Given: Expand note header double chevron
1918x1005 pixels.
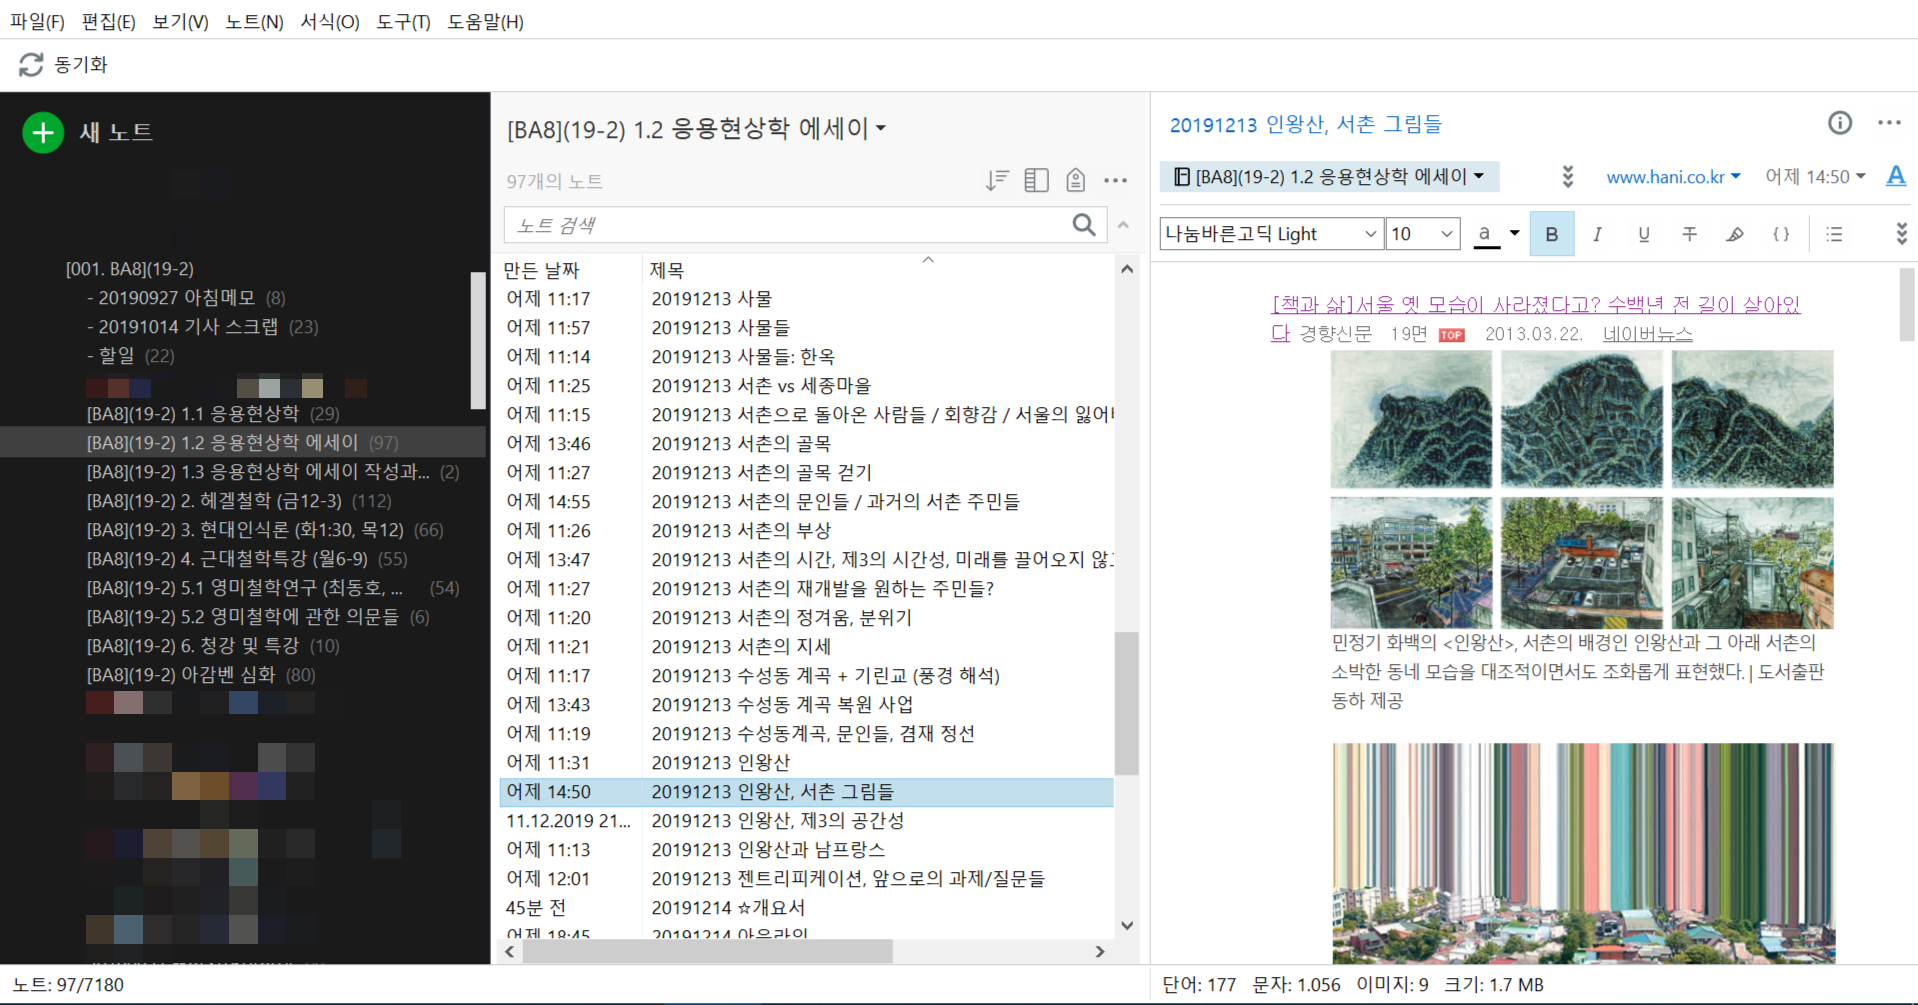Looking at the screenshot, I should [1568, 177].
